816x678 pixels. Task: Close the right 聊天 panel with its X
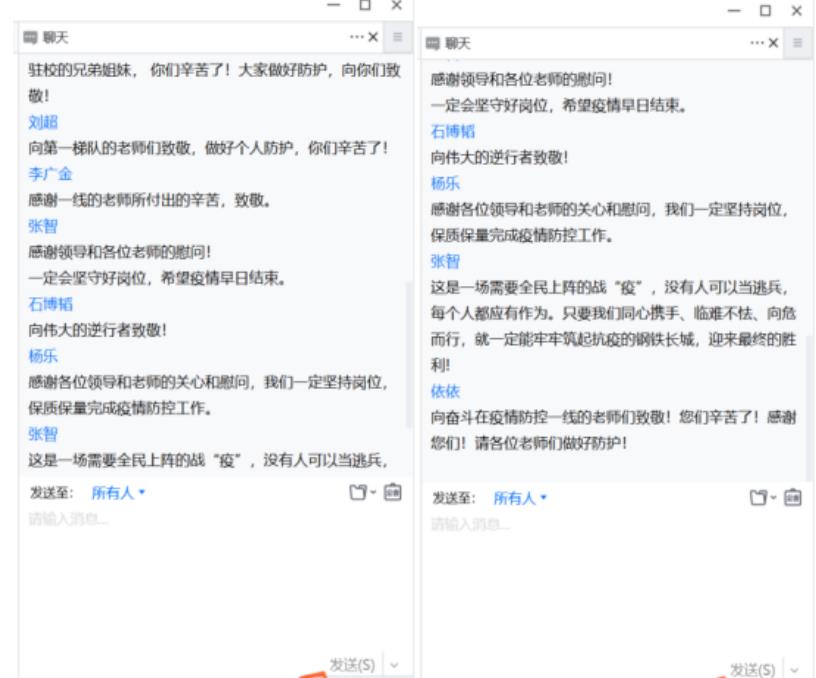coord(775,42)
